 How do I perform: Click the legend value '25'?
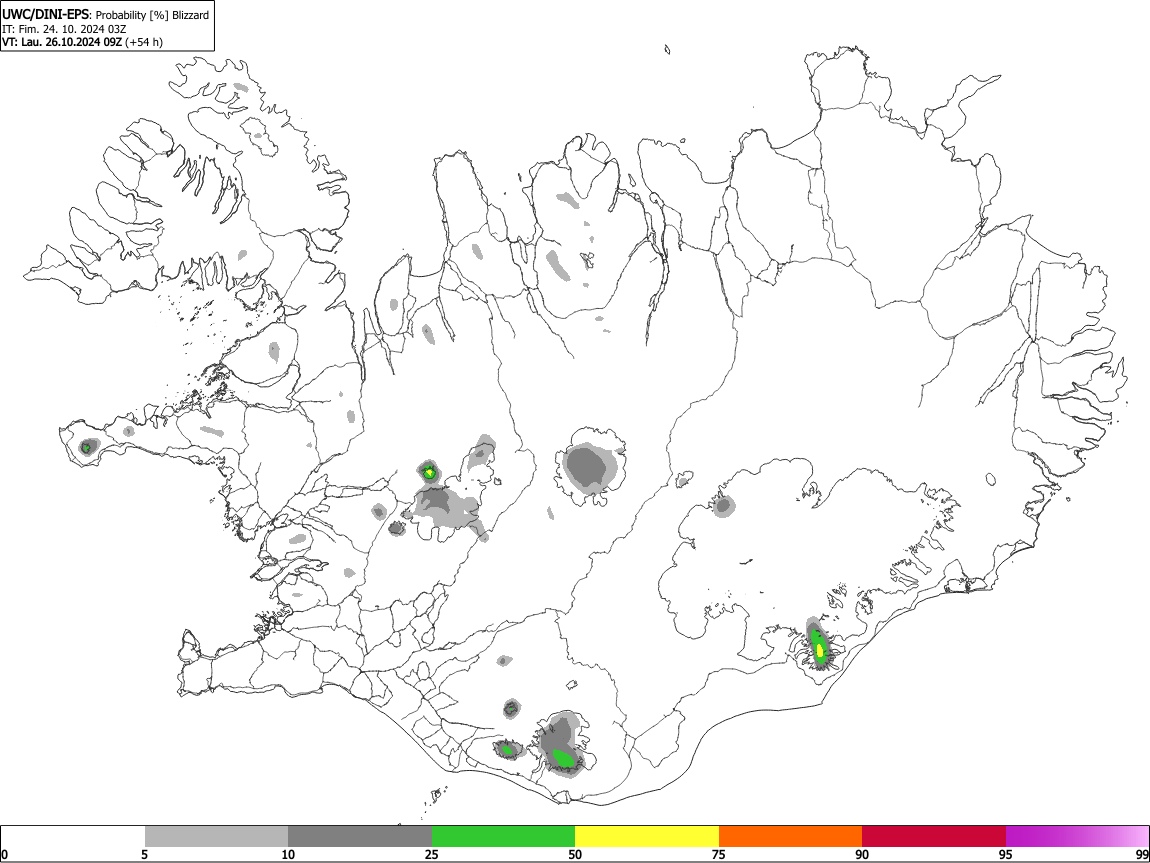tap(432, 854)
